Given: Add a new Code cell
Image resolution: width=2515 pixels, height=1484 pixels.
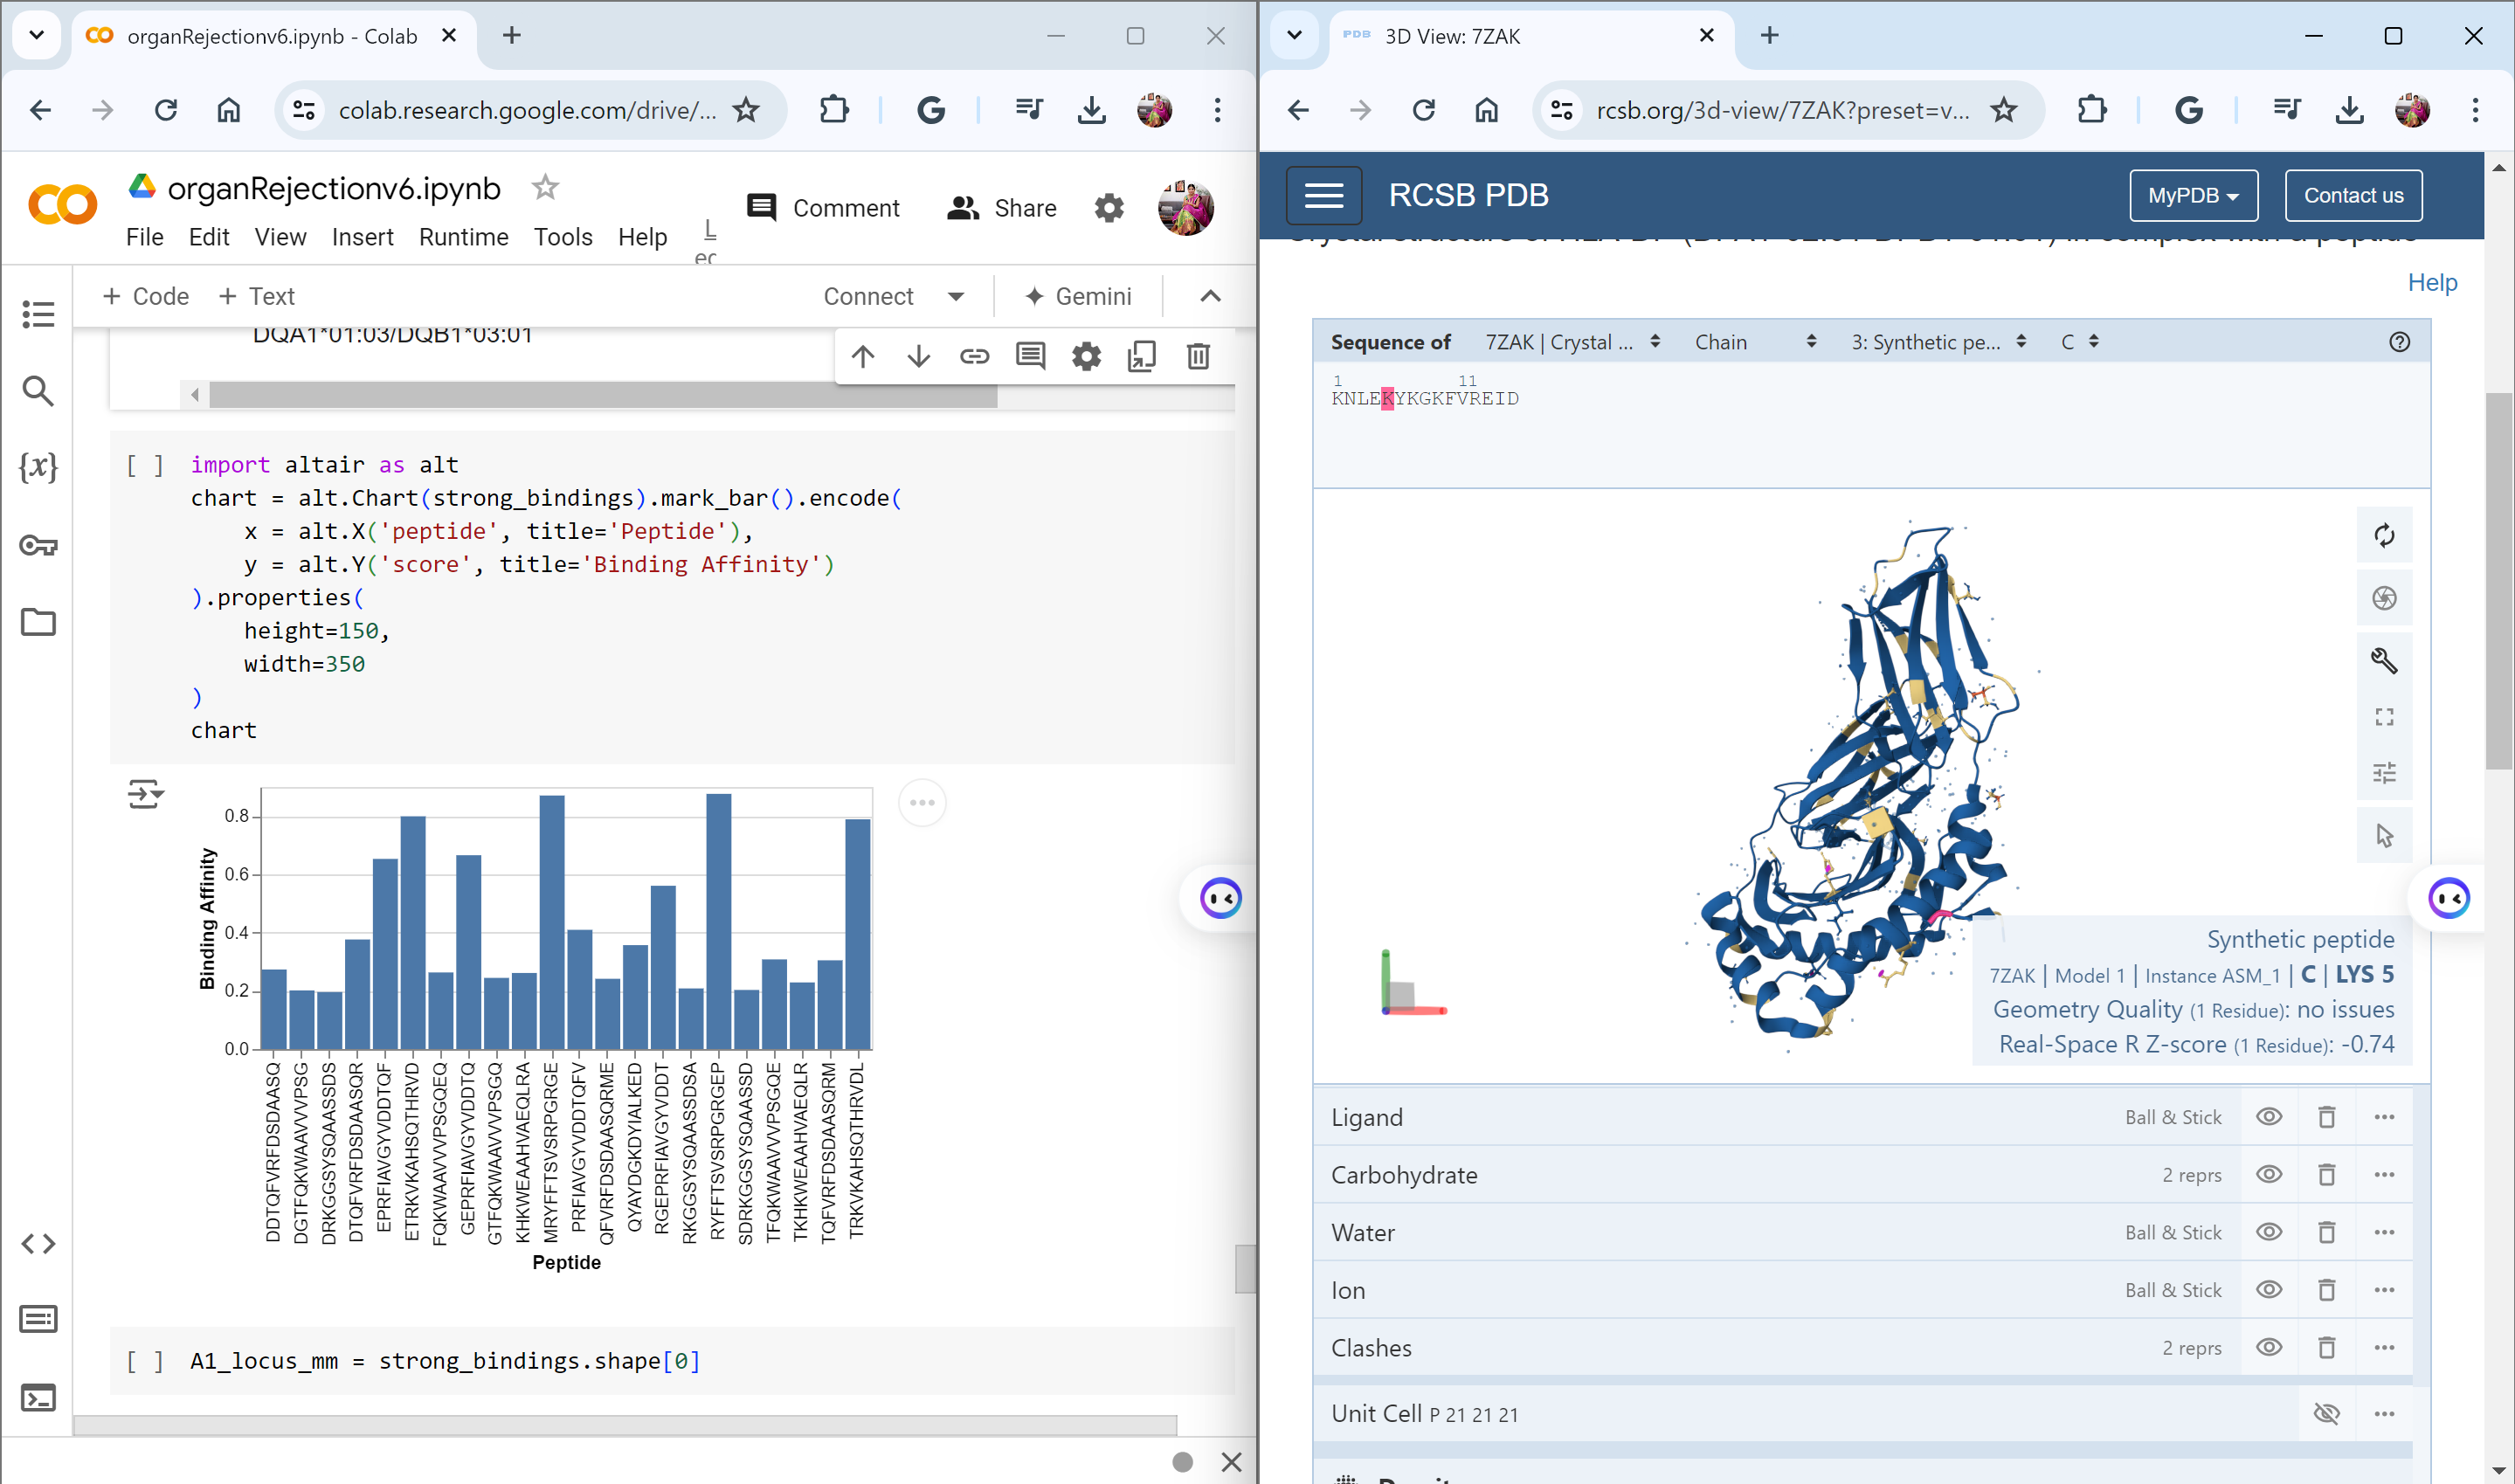Looking at the screenshot, I should click(146, 296).
